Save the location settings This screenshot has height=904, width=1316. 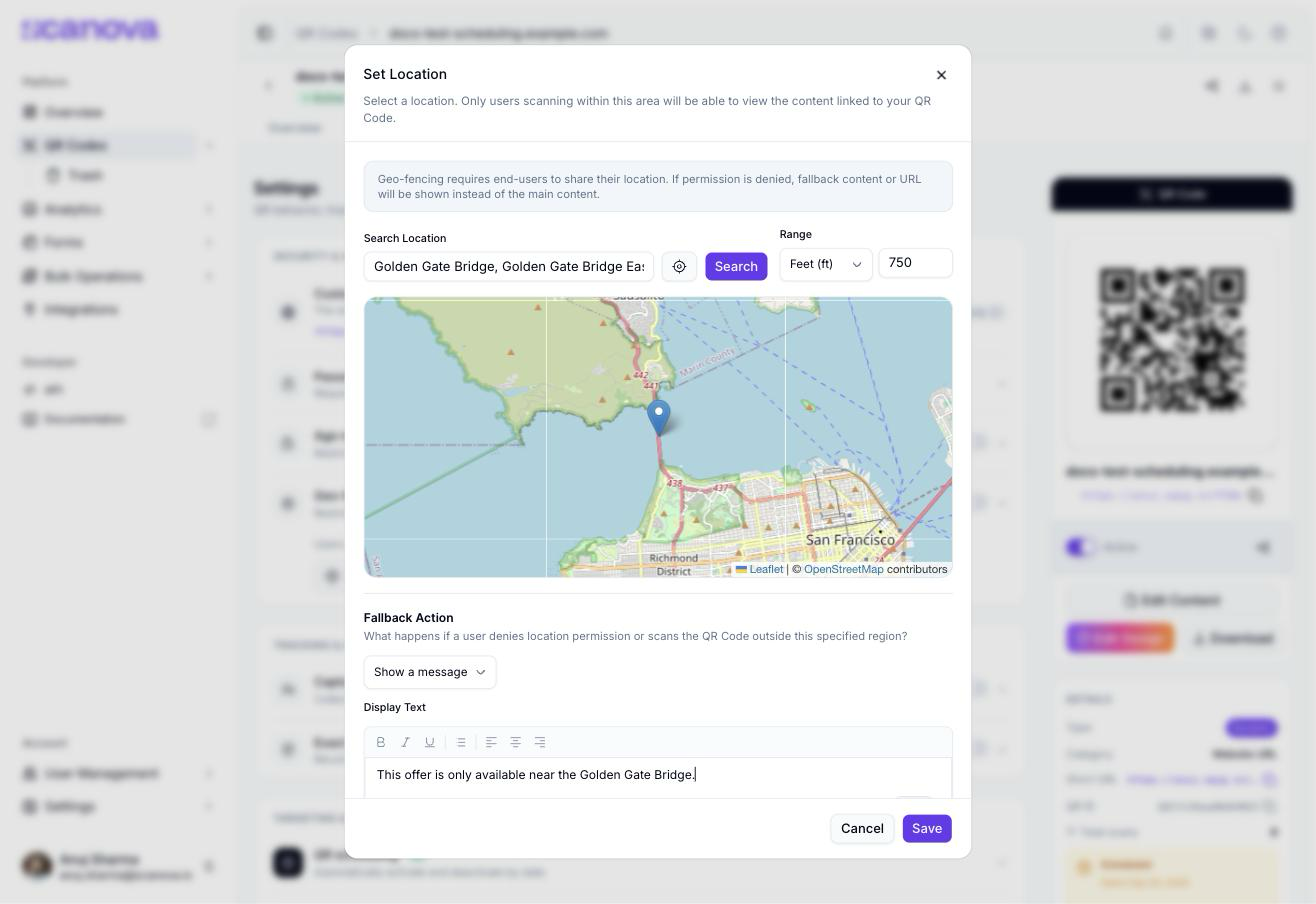927,828
